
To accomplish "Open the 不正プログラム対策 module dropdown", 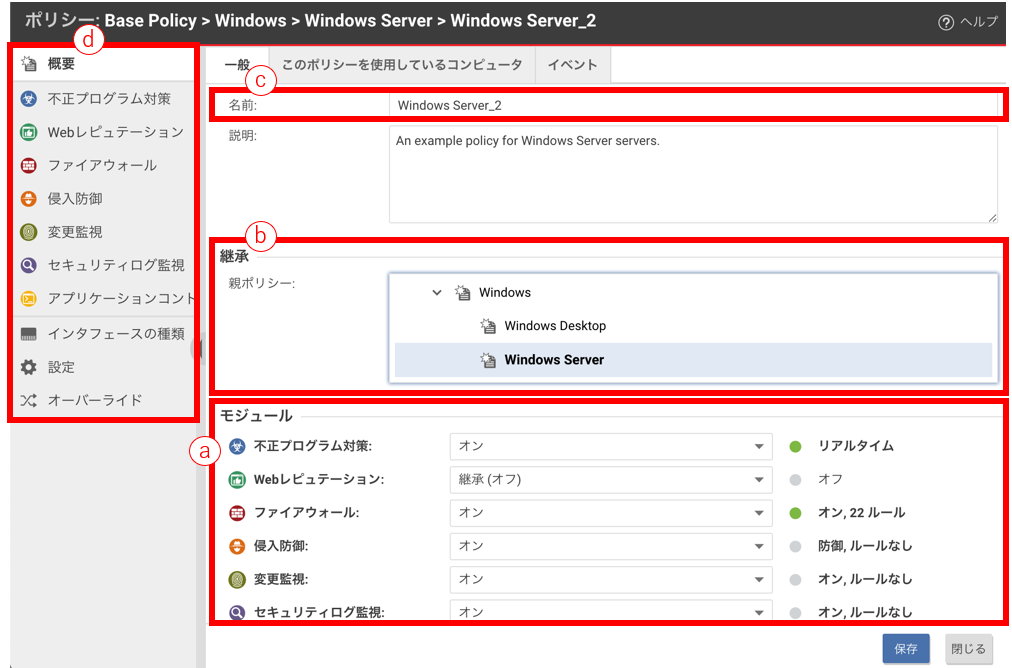I will tap(610, 446).
